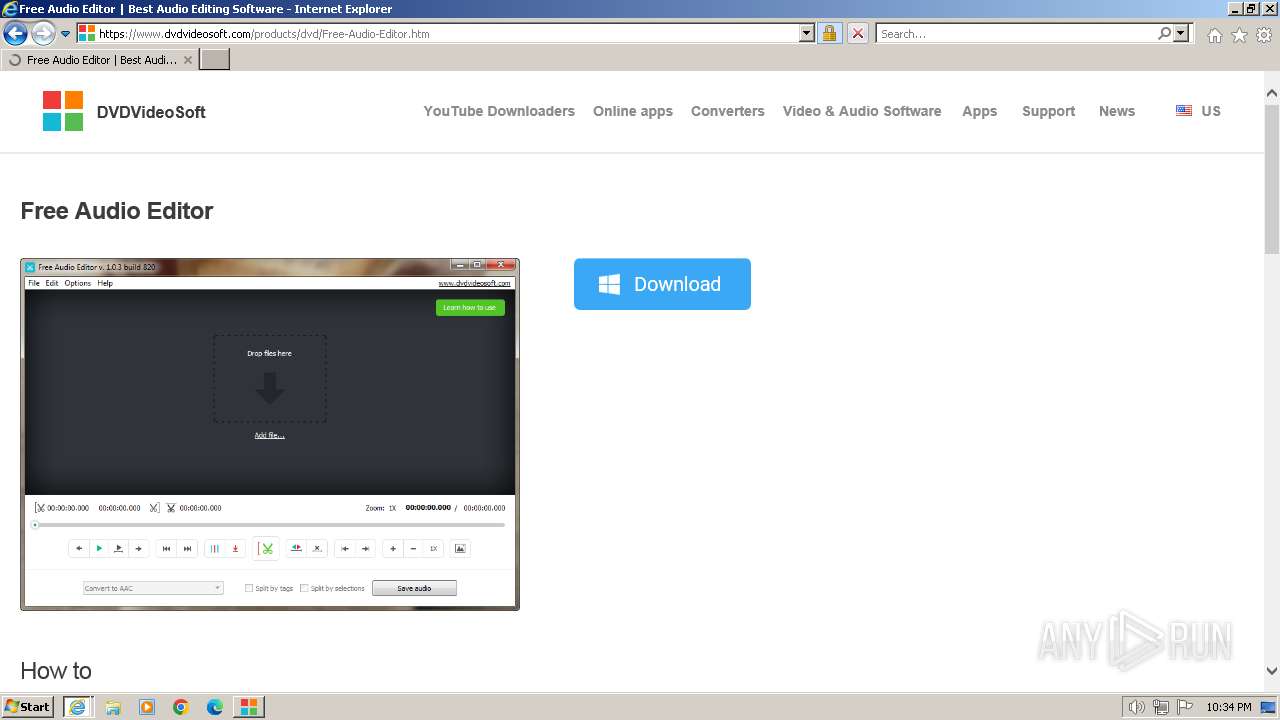The width and height of the screenshot is (1280, 720).
Task: Click the Action Center flag tray icon
Action: click(1185, 707)
